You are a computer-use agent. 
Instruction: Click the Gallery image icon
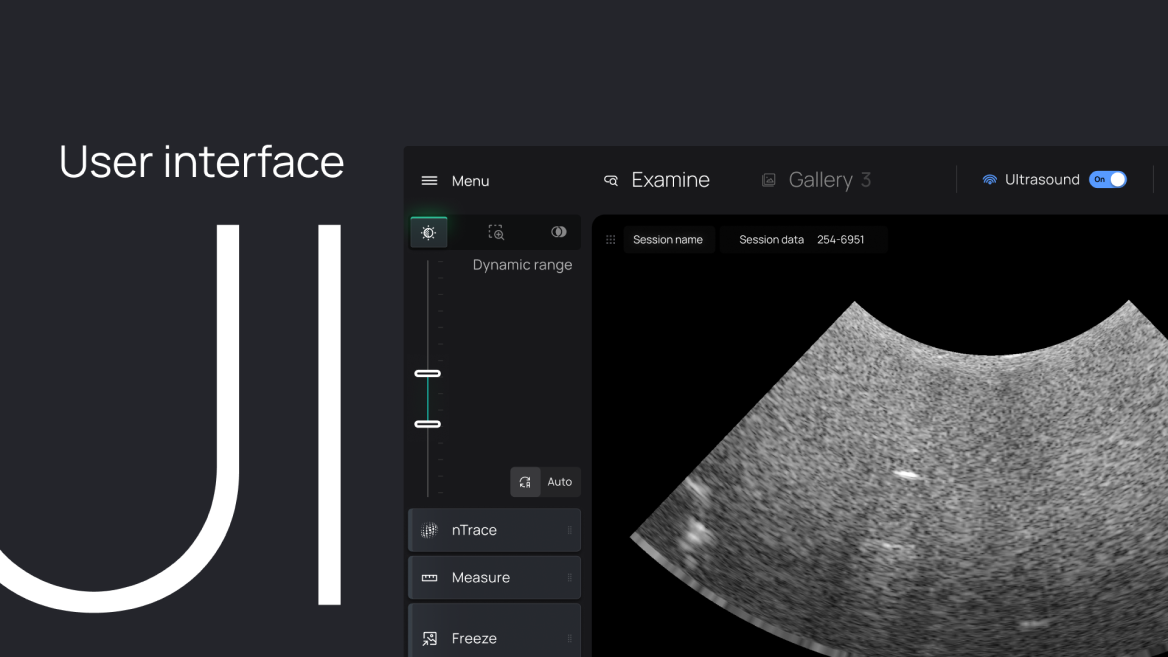(768, 179)
